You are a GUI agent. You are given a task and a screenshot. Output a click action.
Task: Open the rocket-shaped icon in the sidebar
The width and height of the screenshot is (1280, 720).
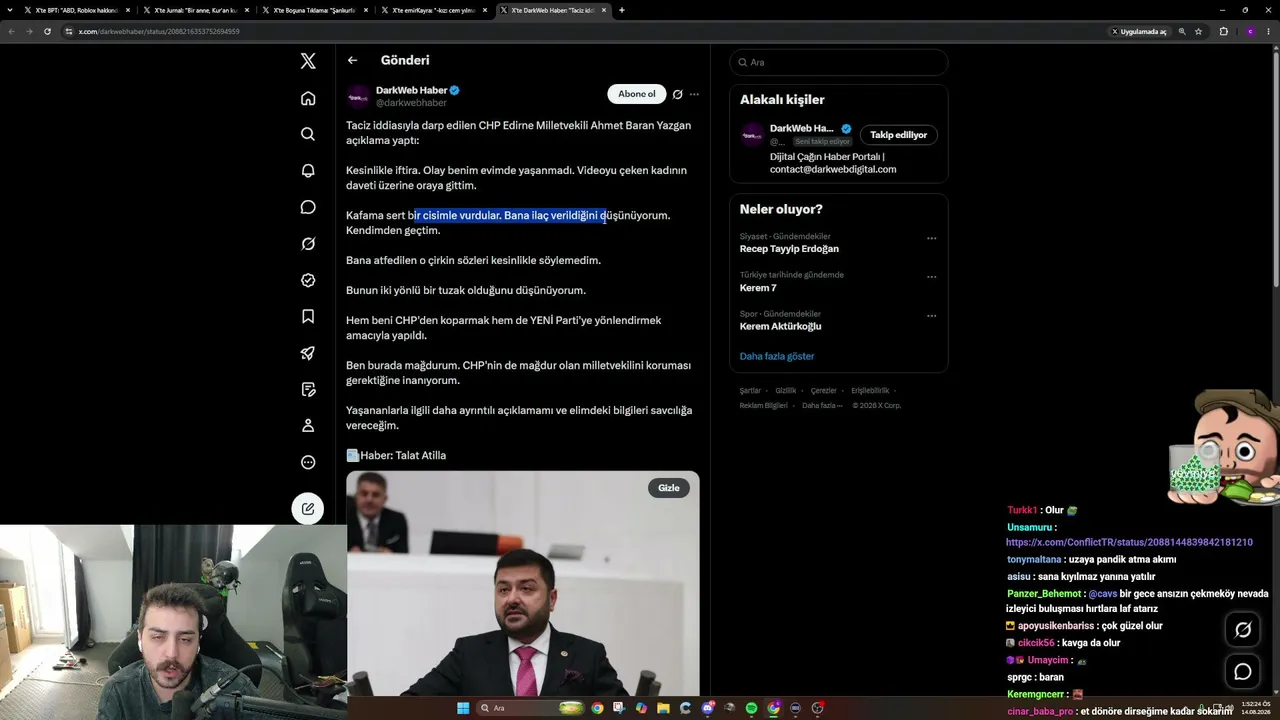click(308, 353)
